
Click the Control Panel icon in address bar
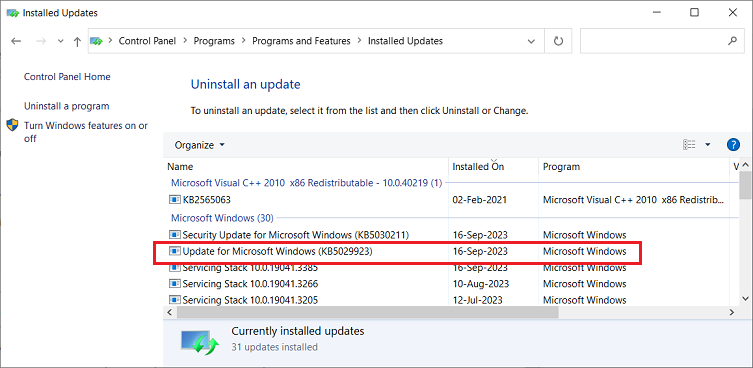point(97,41)
